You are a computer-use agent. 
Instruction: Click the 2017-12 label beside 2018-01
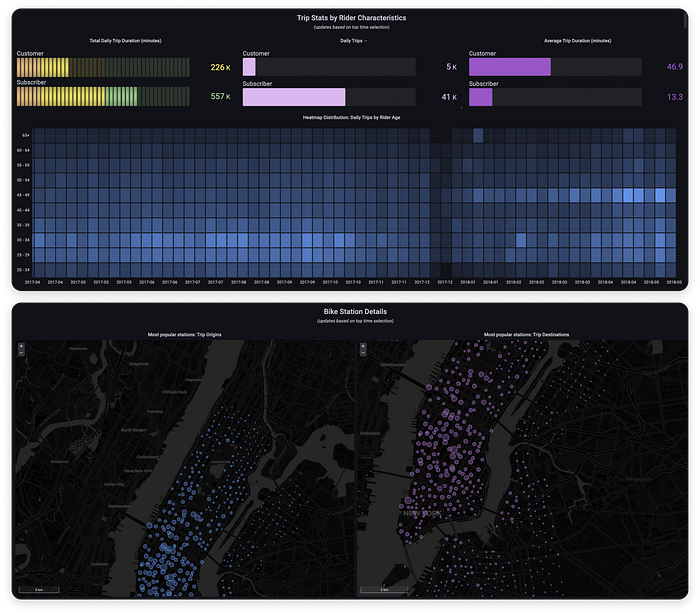coord(445,282)
